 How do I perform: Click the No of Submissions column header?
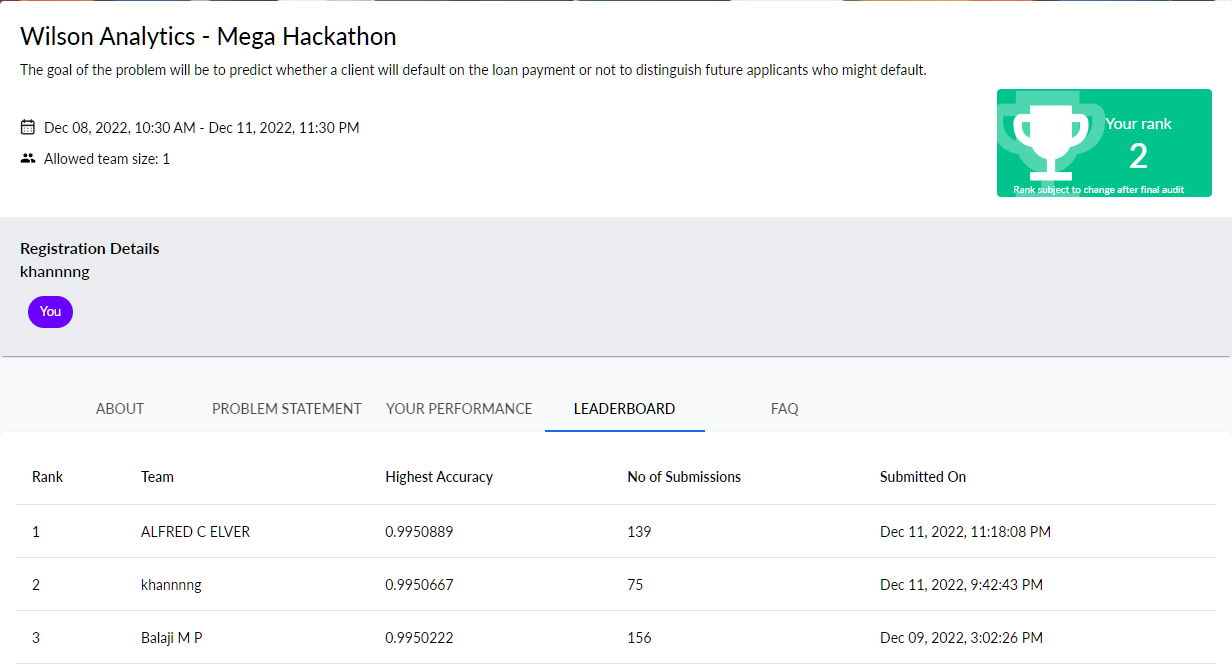click(684, 477)
